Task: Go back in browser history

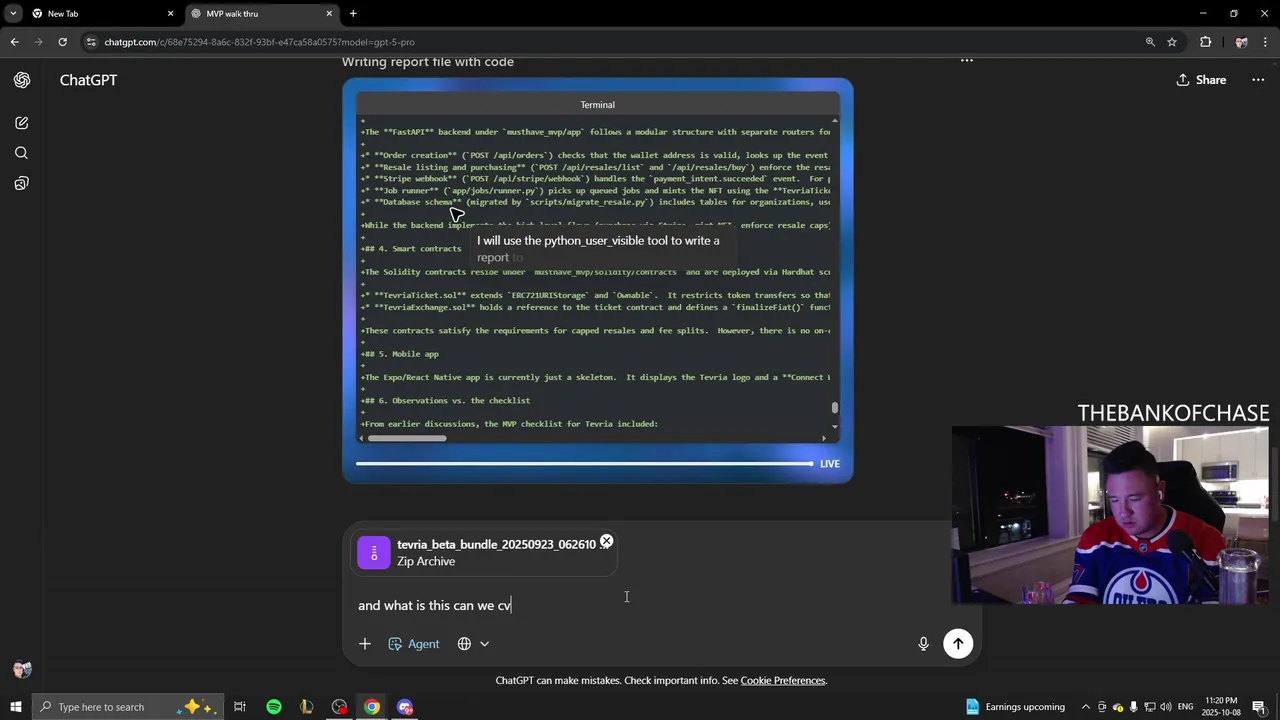Action: click(x=14, y=42)
